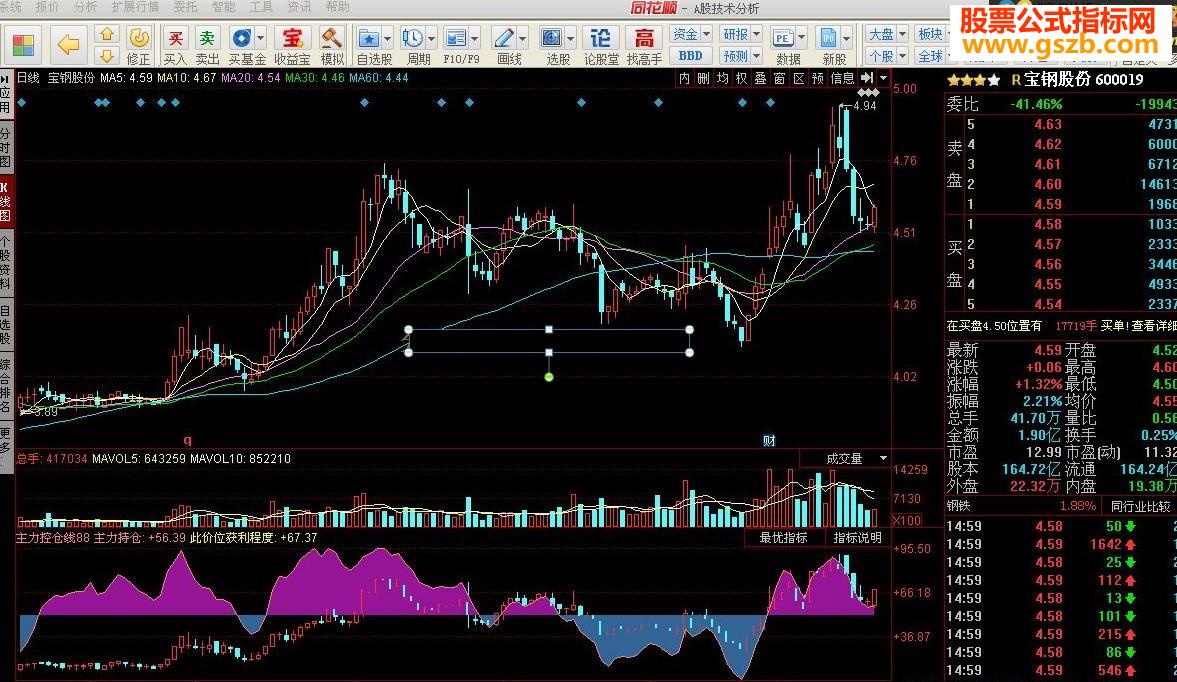The width and height of the screenshot is (1177, 682).
Task: Click the q marker below candlesticks
Action: (188, 440)
